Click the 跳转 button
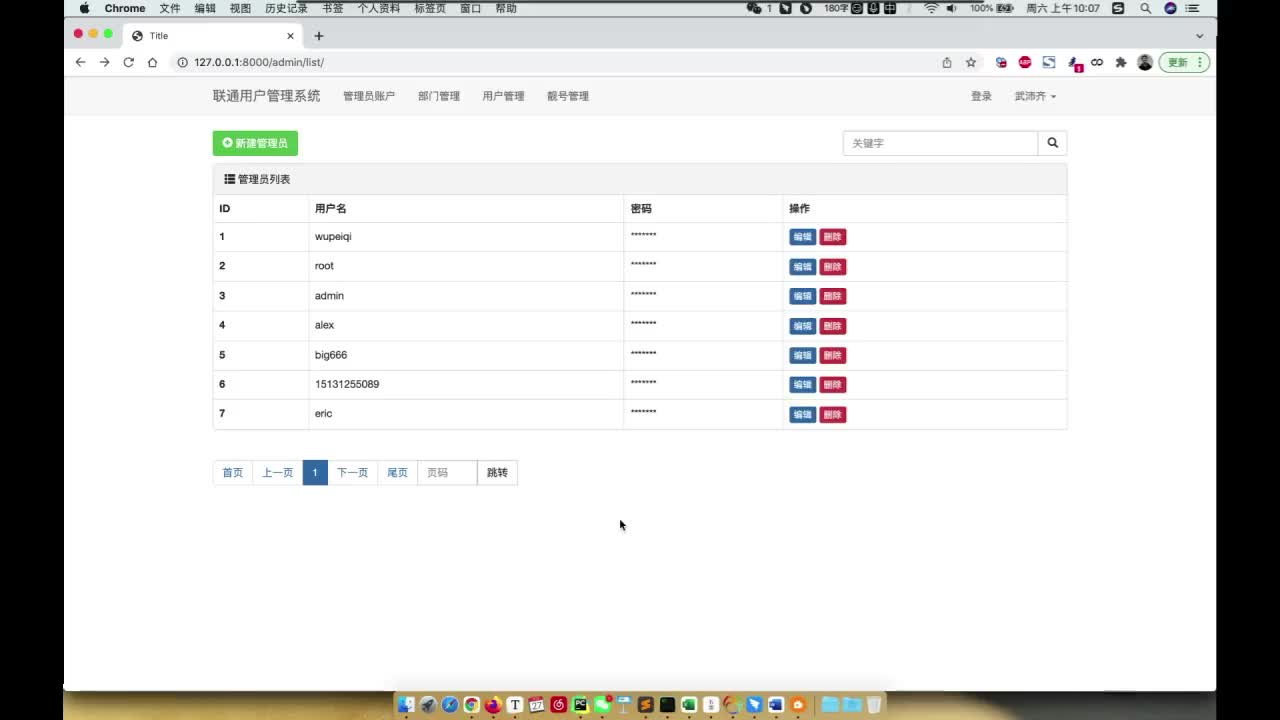Image resolution: width=1280 pixels, height=720 pixels. pos(497,473)
